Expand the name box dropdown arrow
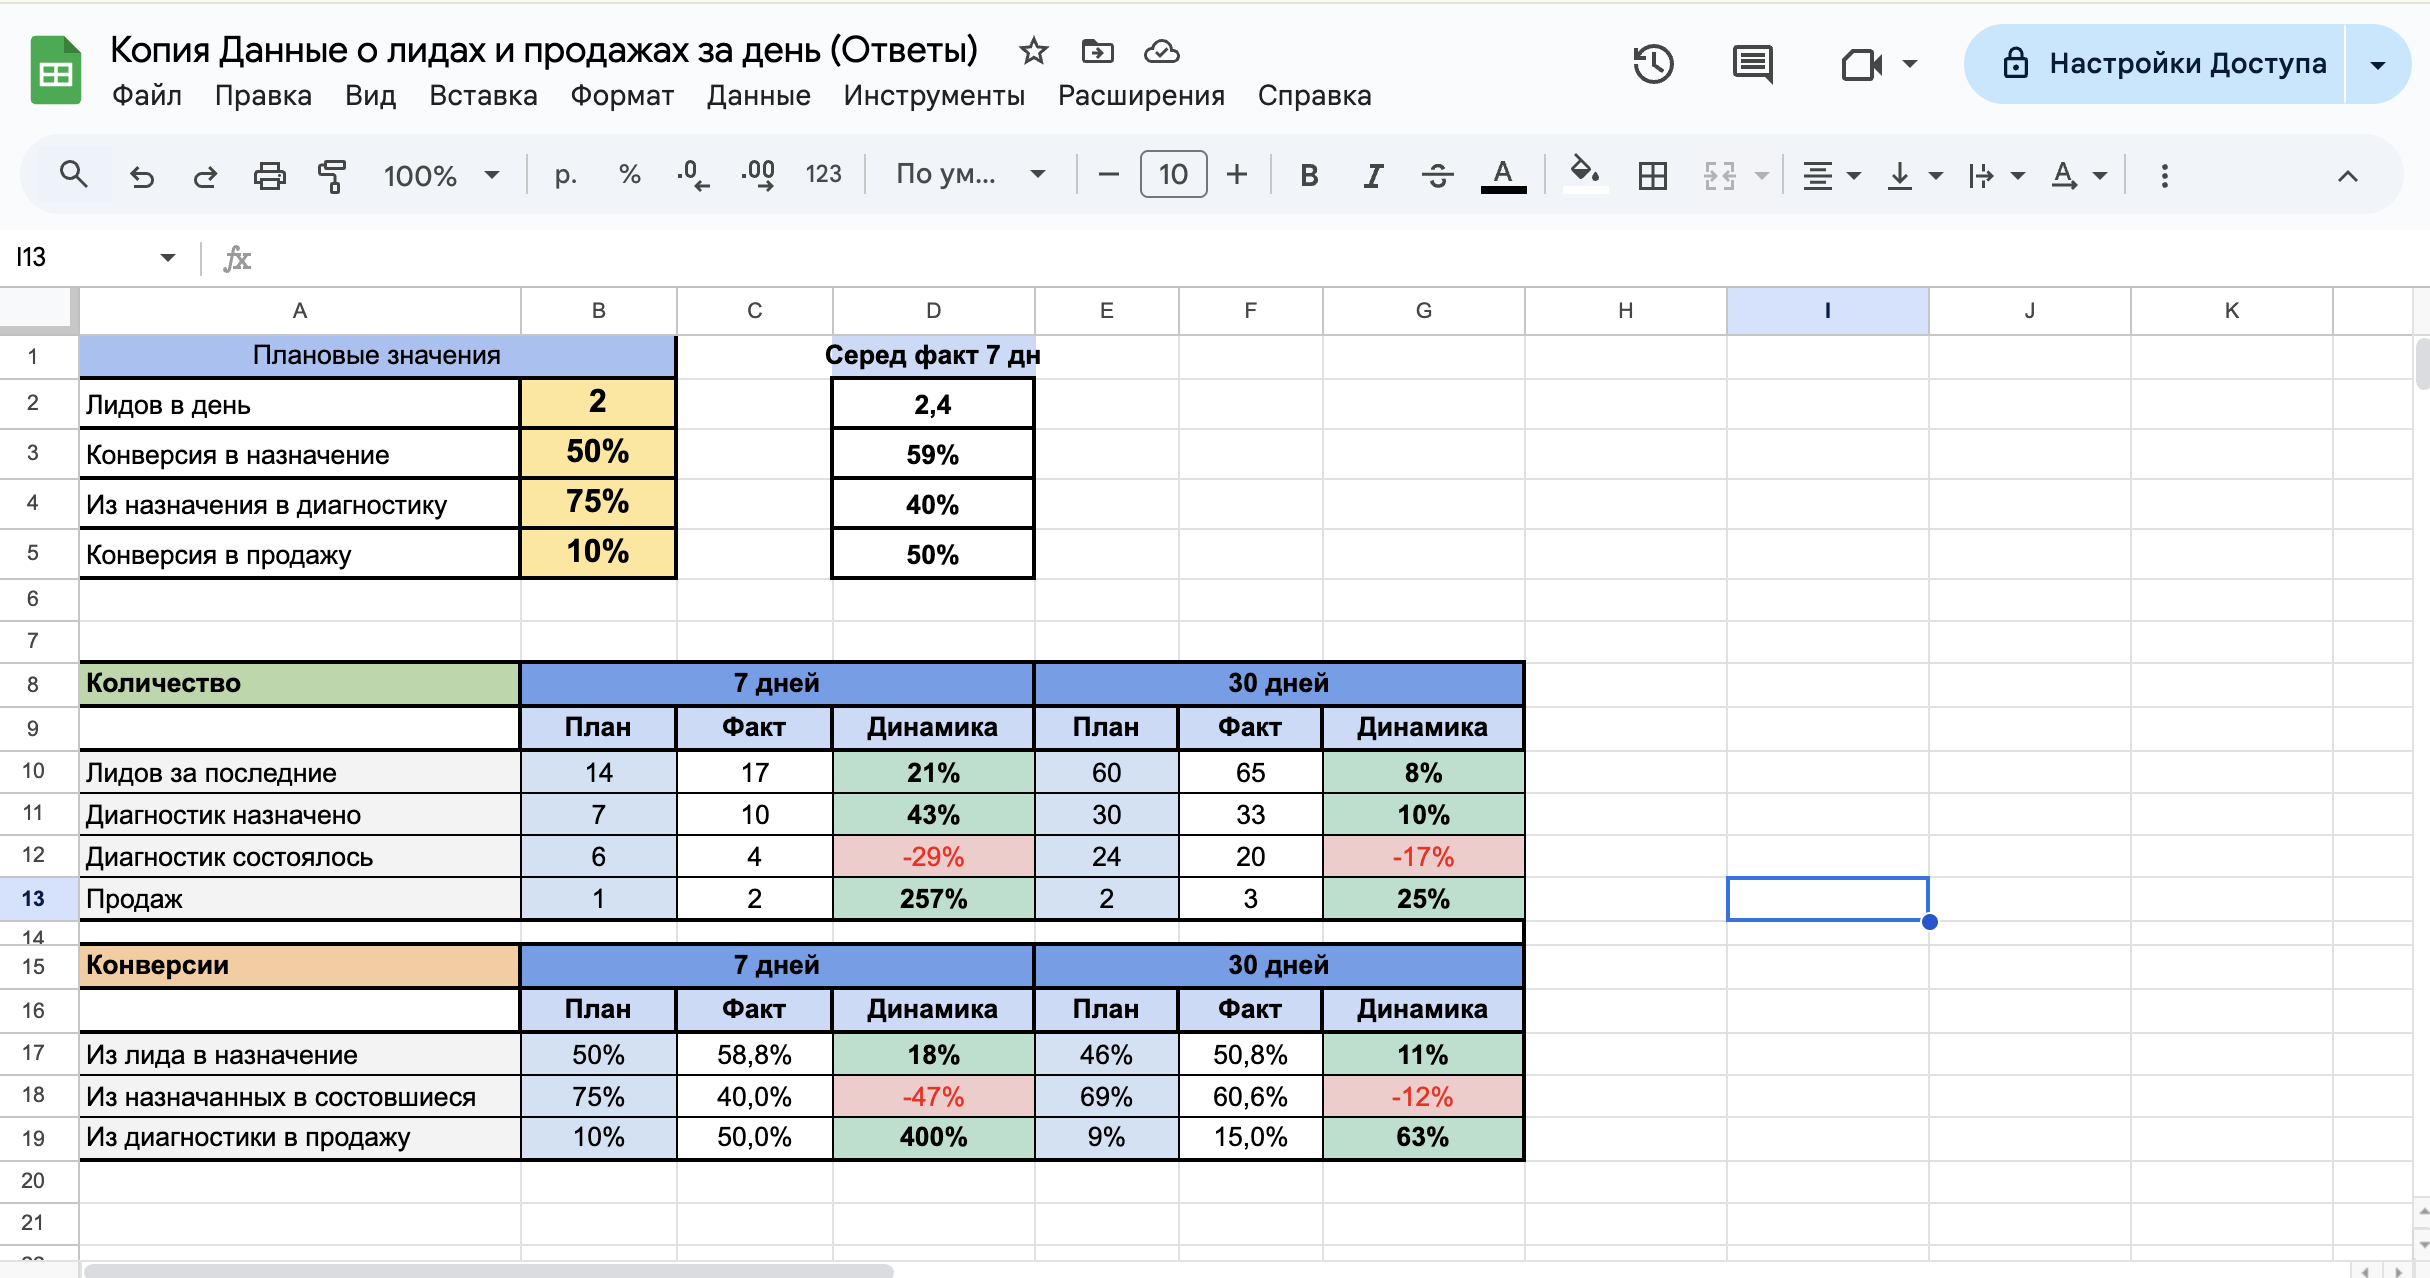Viewport: 2430px width, 1278px height. point(167,258)
